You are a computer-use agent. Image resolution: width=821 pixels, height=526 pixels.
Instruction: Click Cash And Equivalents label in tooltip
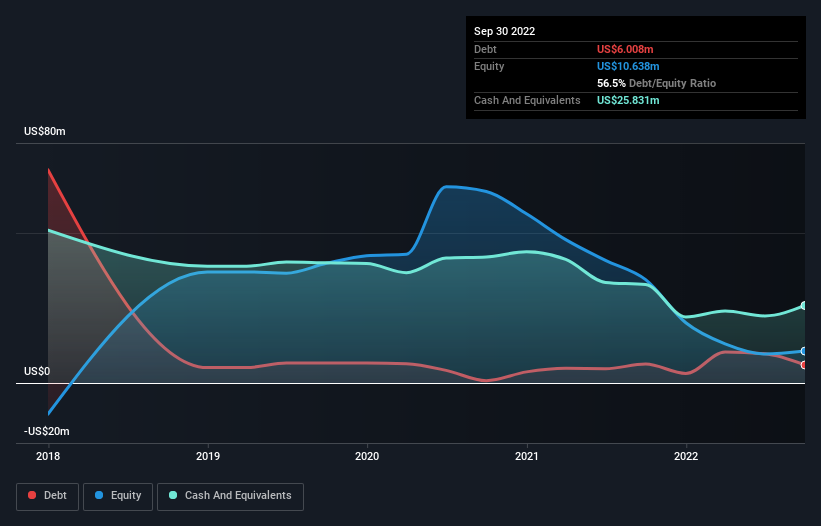coord(527,100)
